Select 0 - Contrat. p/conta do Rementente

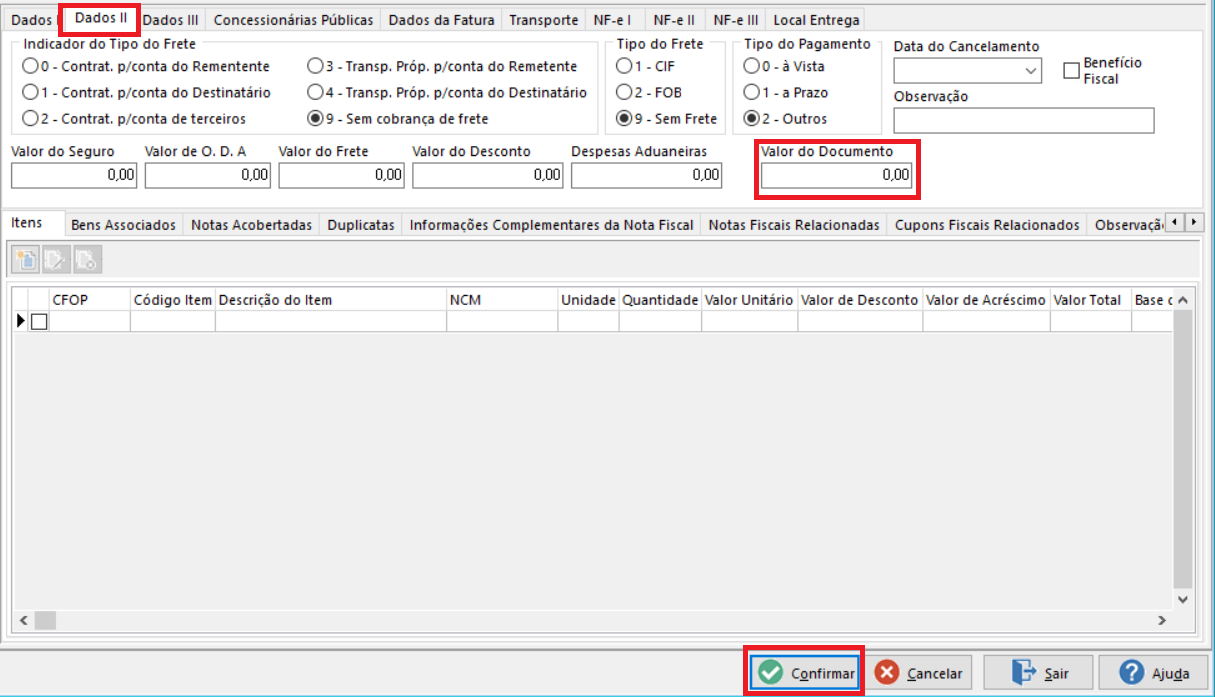[146, 66]
